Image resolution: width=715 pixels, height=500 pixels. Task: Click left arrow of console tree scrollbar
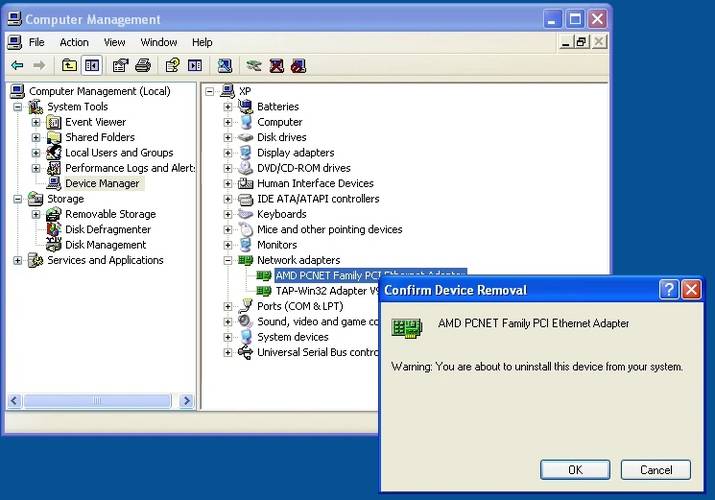(x=14, y=401)
